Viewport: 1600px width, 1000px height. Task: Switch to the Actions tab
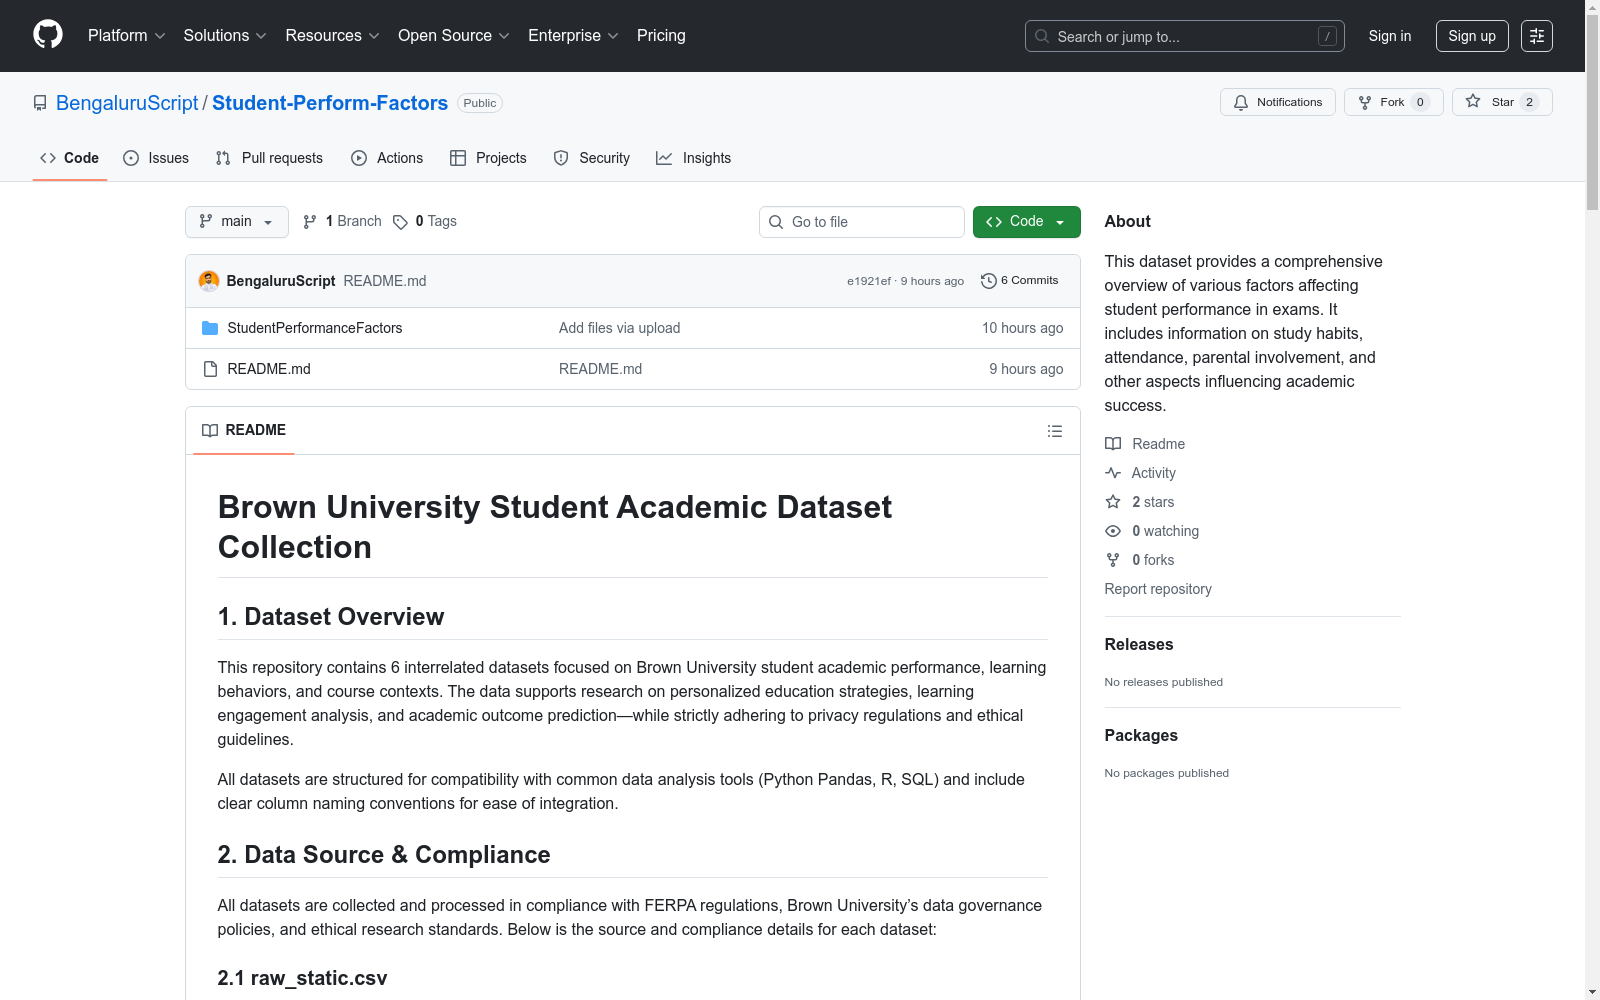pos(387,158)
